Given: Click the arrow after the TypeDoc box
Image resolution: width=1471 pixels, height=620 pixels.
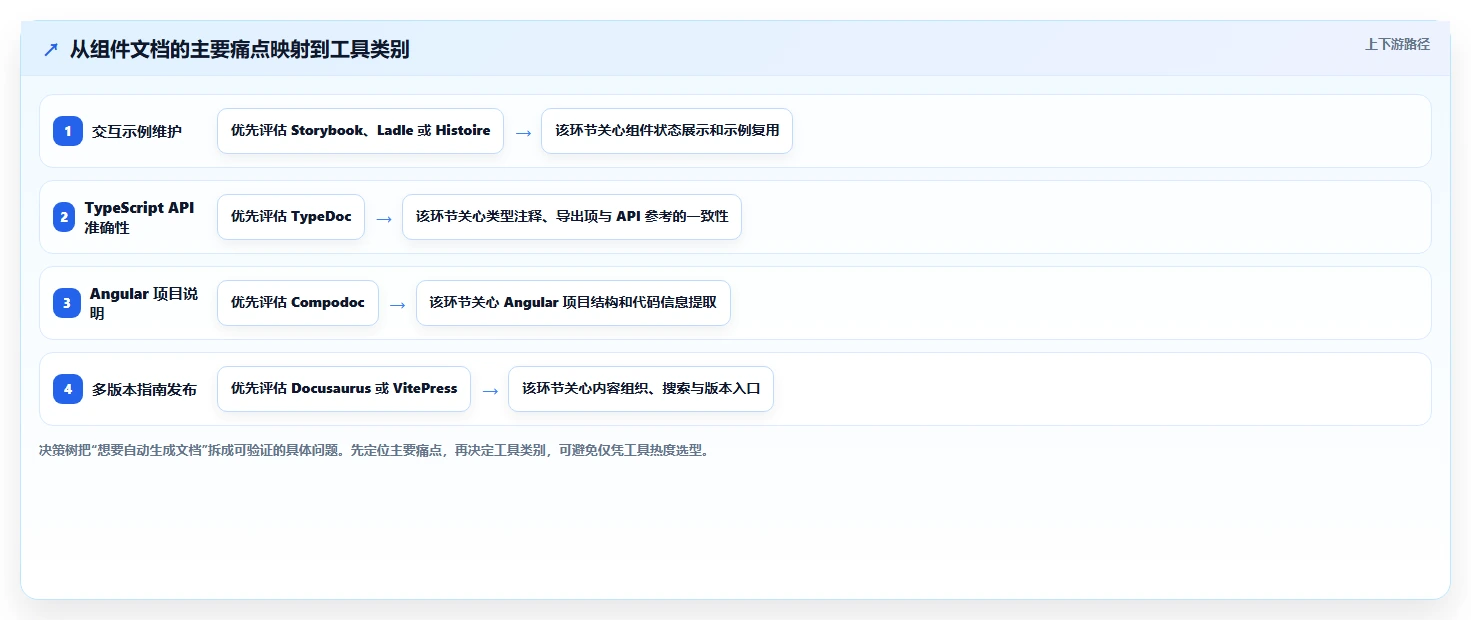Looking at the screenshot, I should tap(384, 218).
